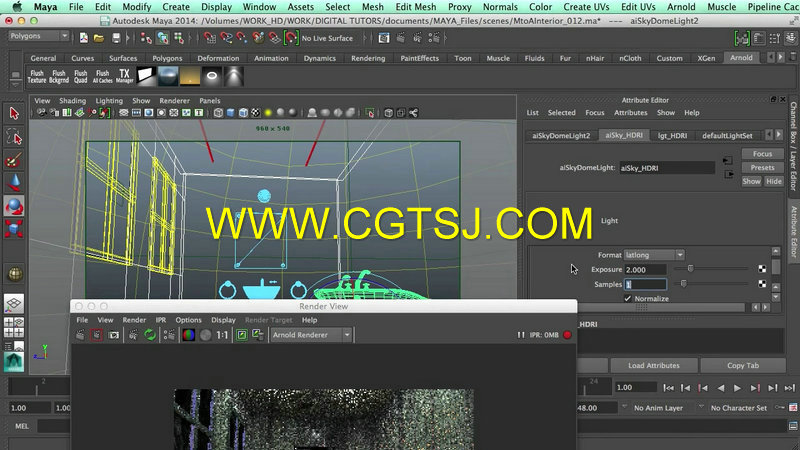Select the arrow Select tool
This screenshot has width=800, height=450.
coord(14,113)
